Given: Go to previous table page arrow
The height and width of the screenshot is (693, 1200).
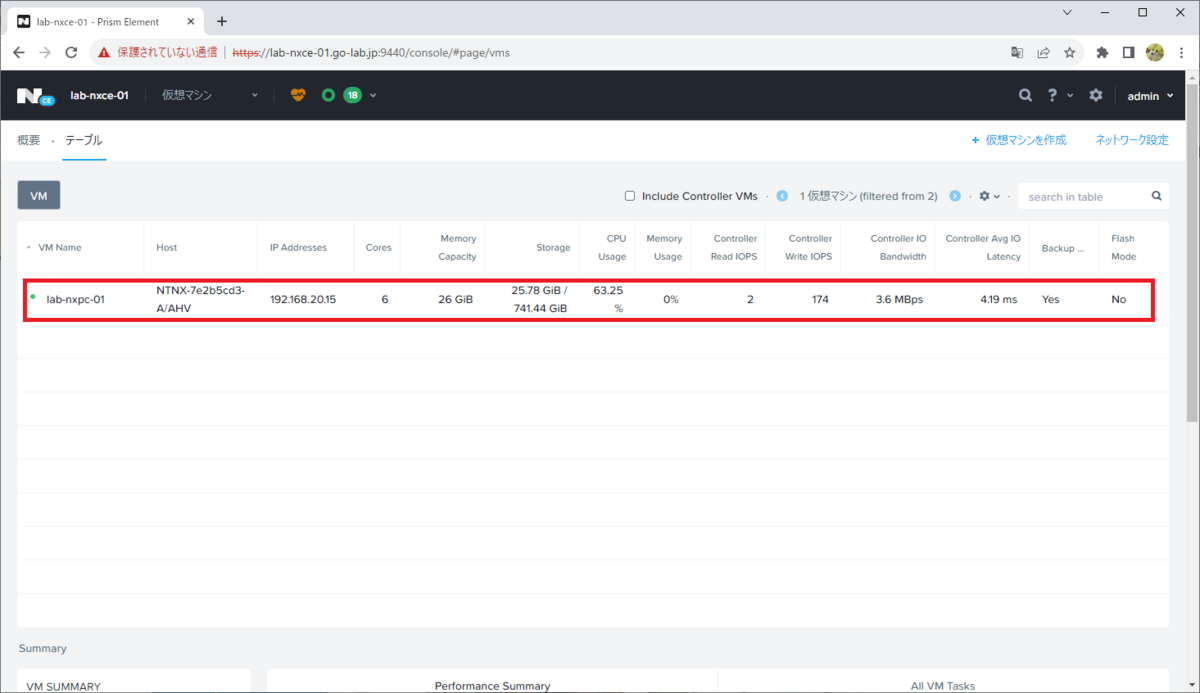Looking at the screenshot, I should point(782,196).
